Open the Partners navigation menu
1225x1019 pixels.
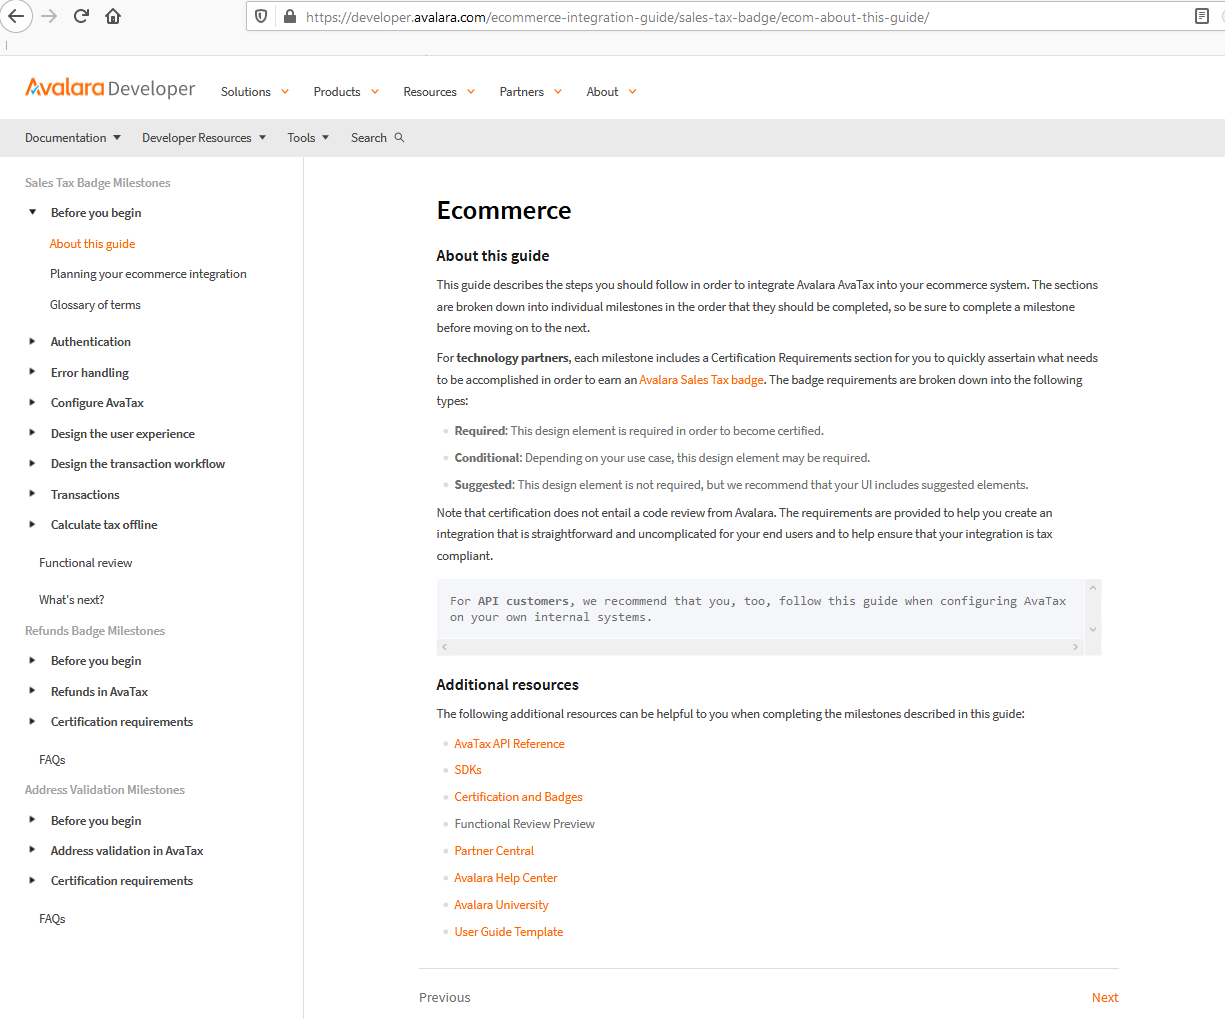click(530, 92)
